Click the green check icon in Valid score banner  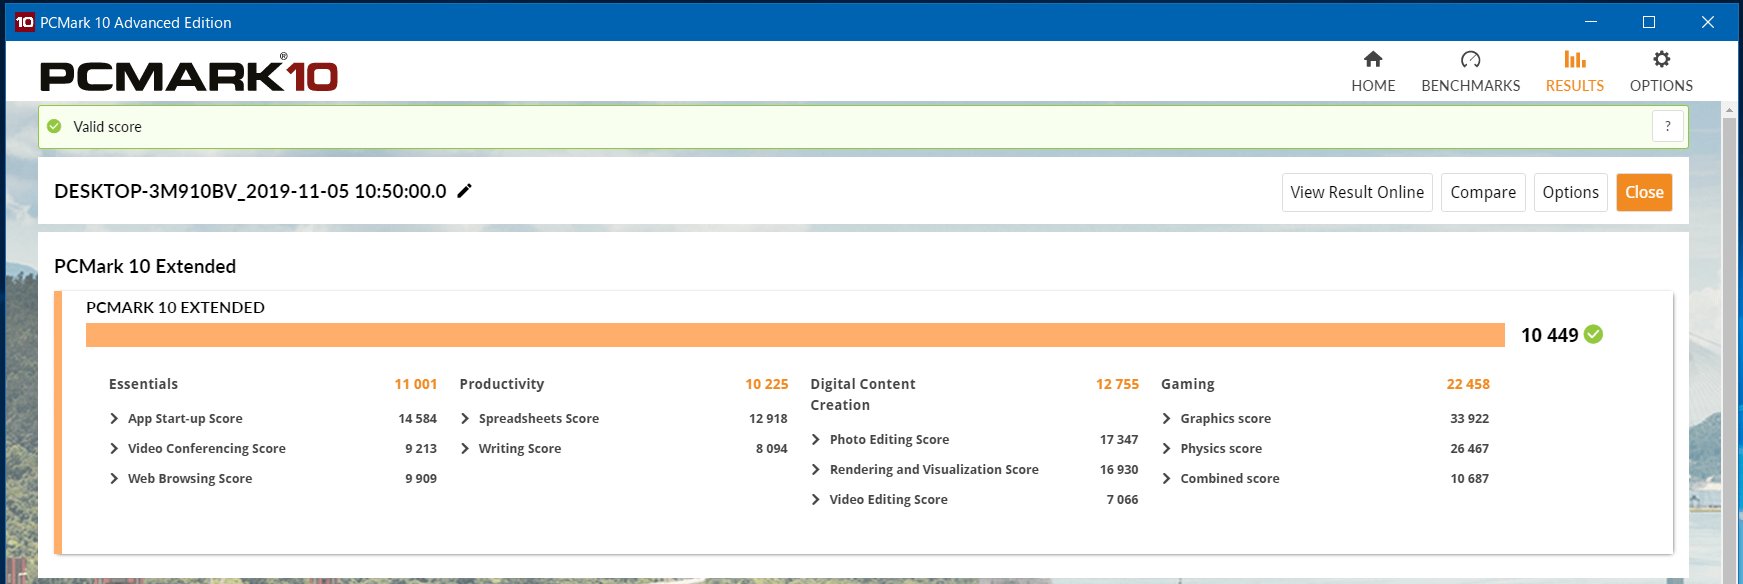[54, 126]
